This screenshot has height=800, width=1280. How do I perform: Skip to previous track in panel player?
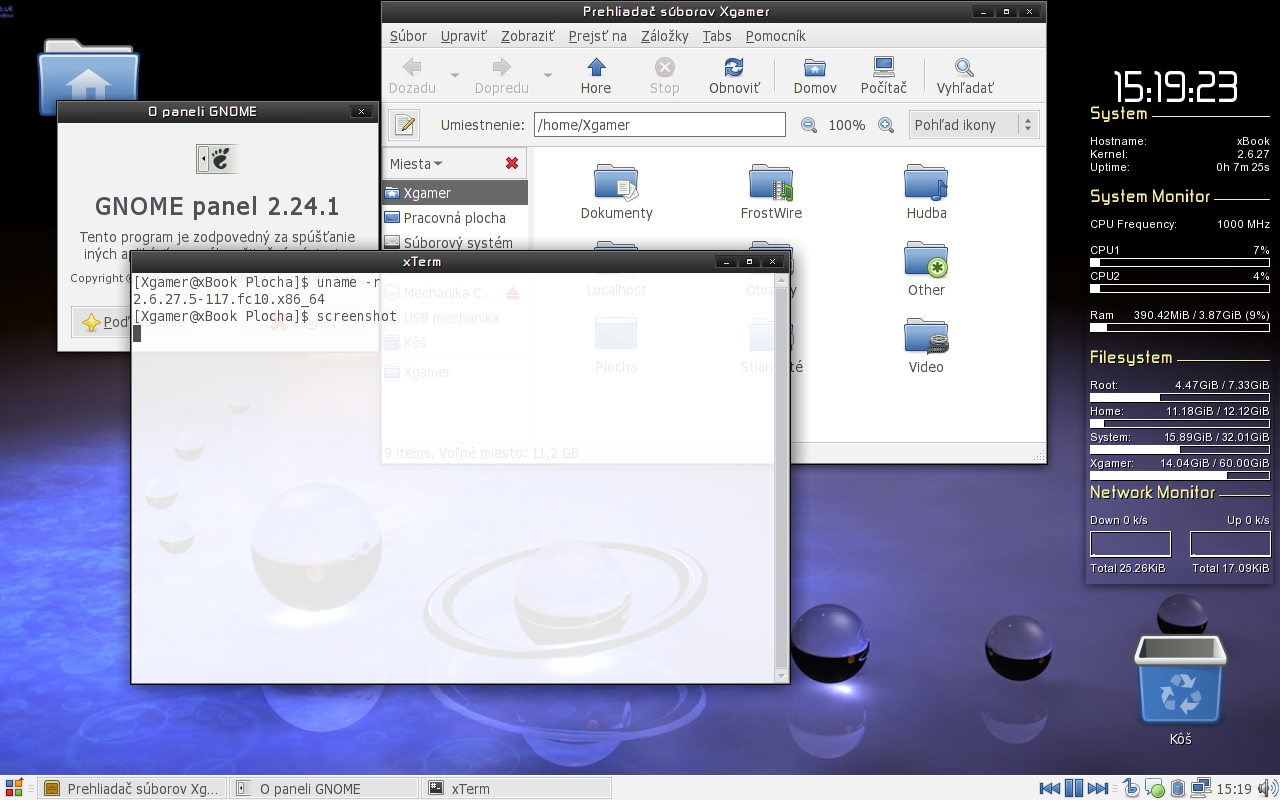1050,788
